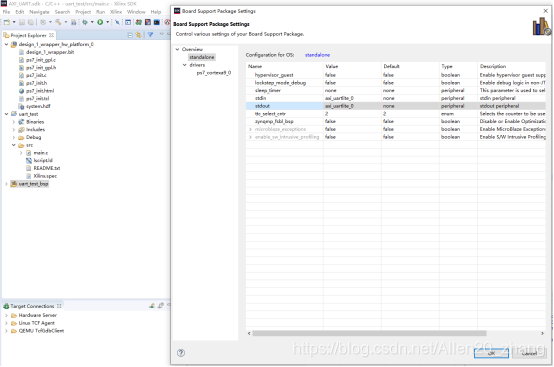Select the zynqmp_fsbl_bsp row name
Viewport: 554px width, 367px height.
click(274, 122)
